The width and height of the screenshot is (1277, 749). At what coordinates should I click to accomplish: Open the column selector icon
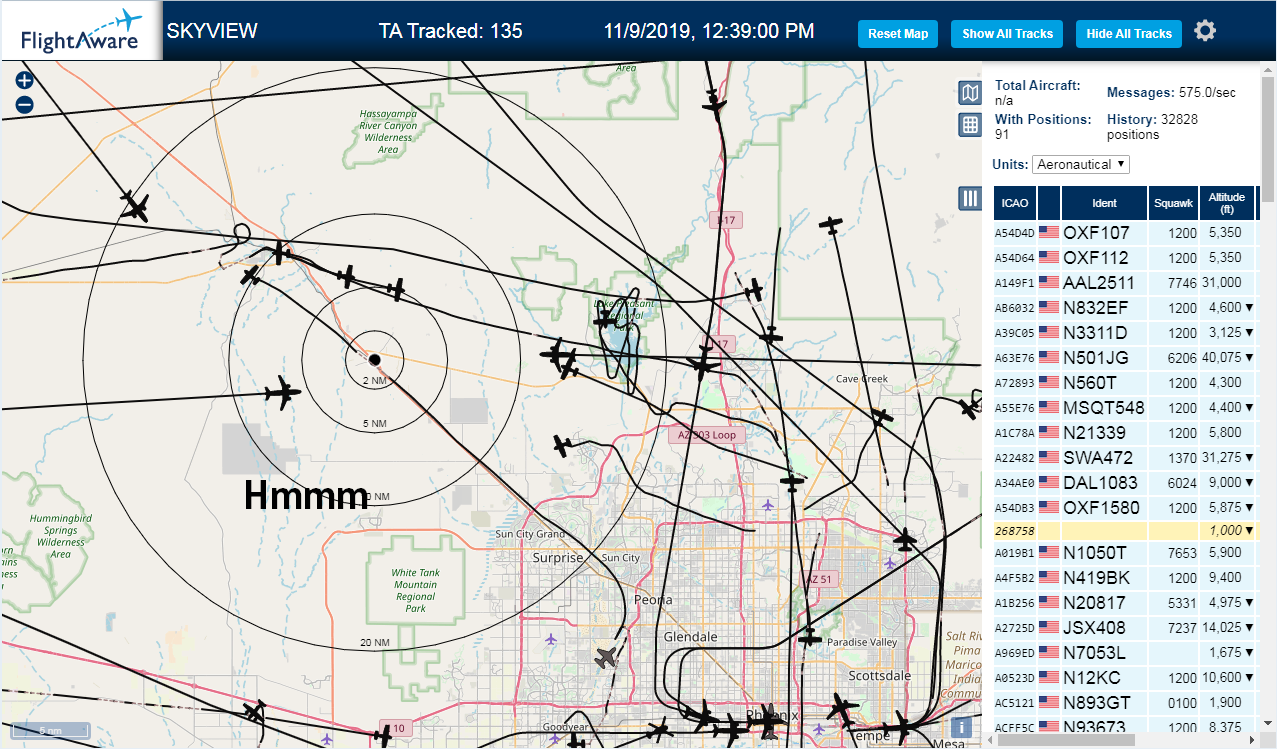[x=969, y=198]
